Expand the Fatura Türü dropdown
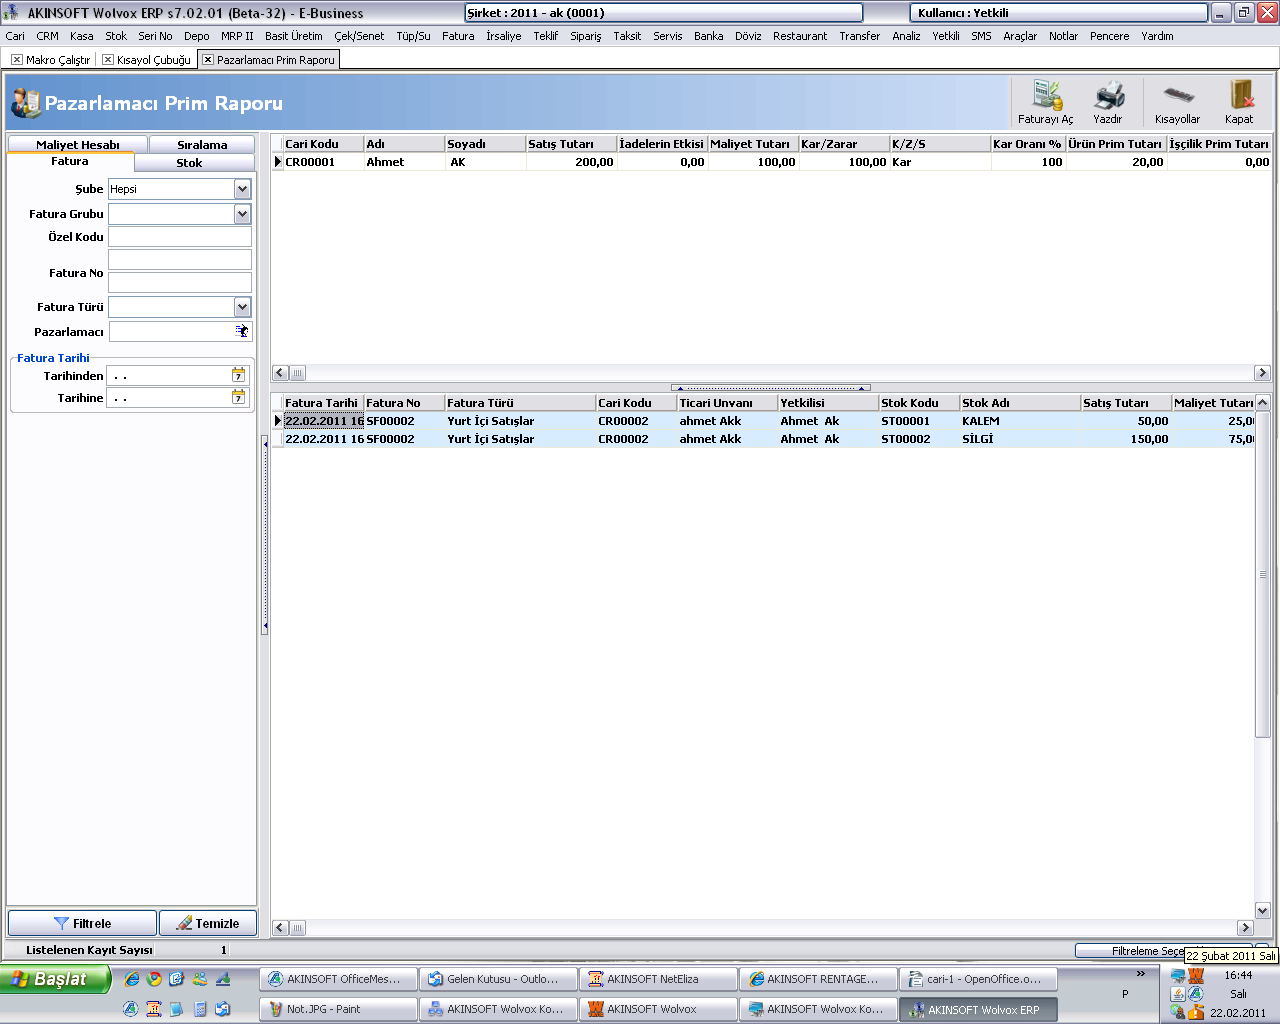The height and width of the screenshot is (1024, 1280). click(x=242, y=307)
